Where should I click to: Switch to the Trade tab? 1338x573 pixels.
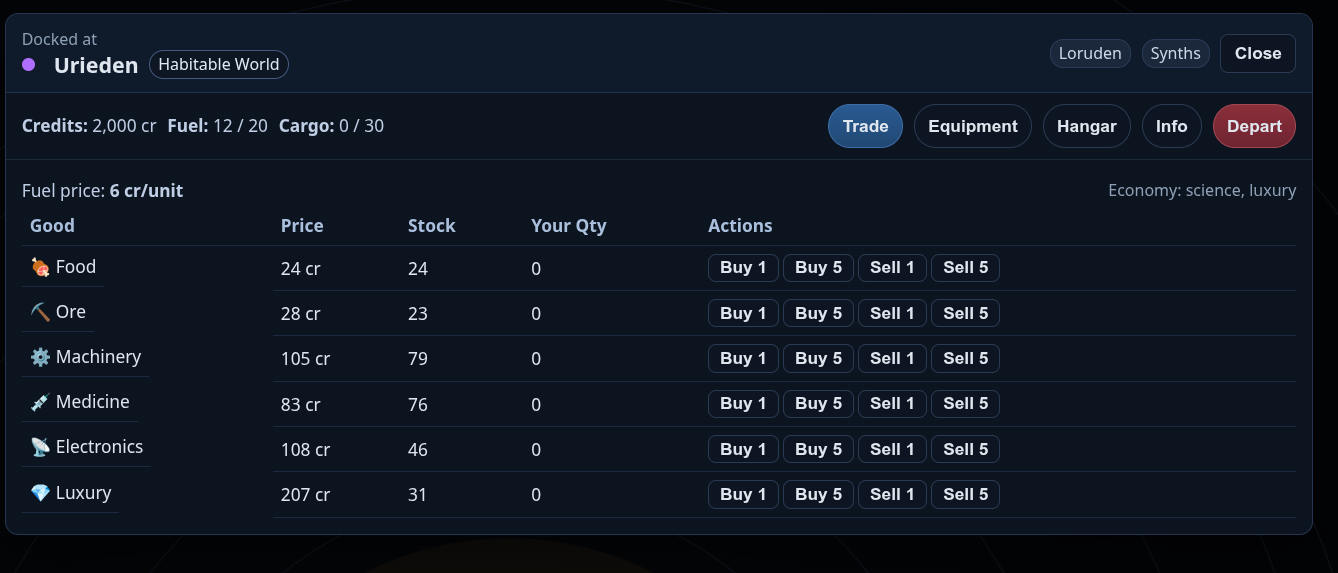(865, 126)
